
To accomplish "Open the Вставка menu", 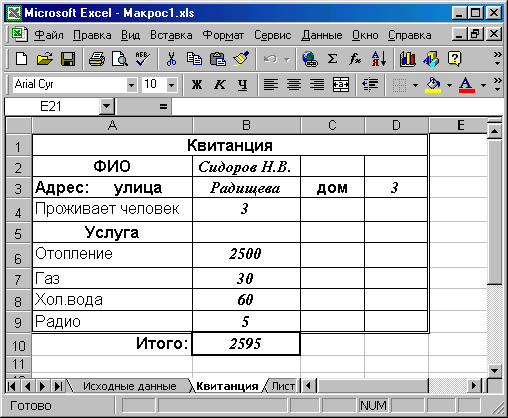I will pos(171,35).
